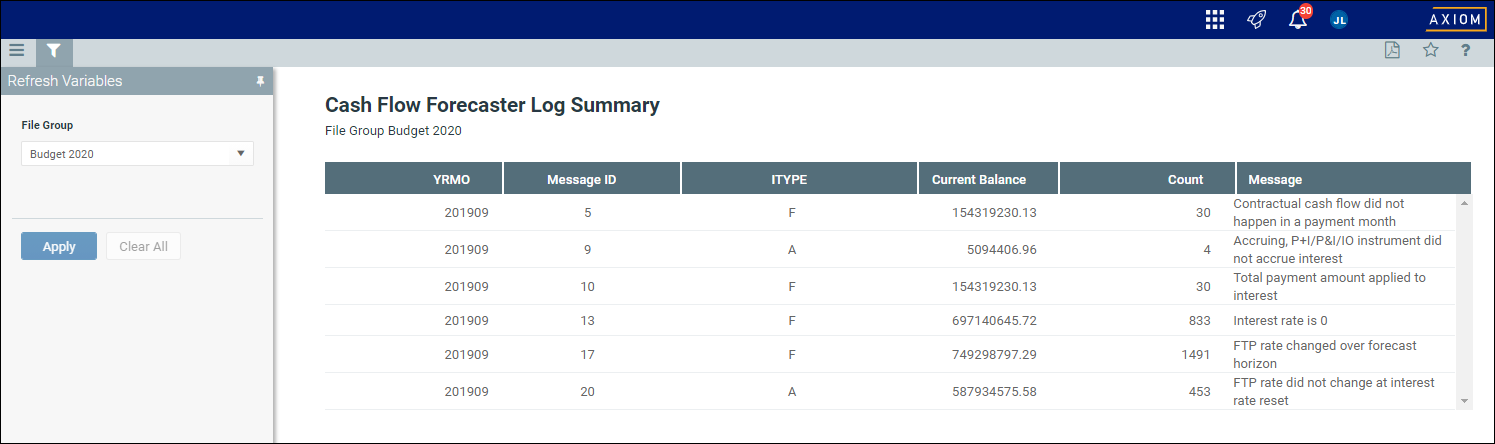
Task: Click the Message ID column header
Action: coord(581,180)
